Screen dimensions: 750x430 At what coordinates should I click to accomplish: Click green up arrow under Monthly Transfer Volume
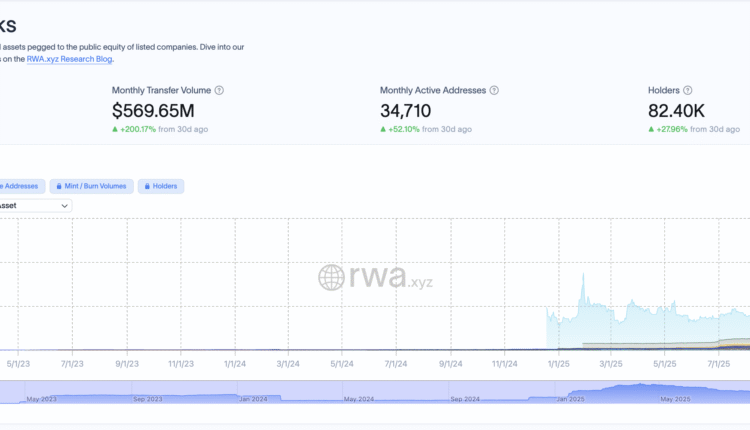(x=115, y=128)
